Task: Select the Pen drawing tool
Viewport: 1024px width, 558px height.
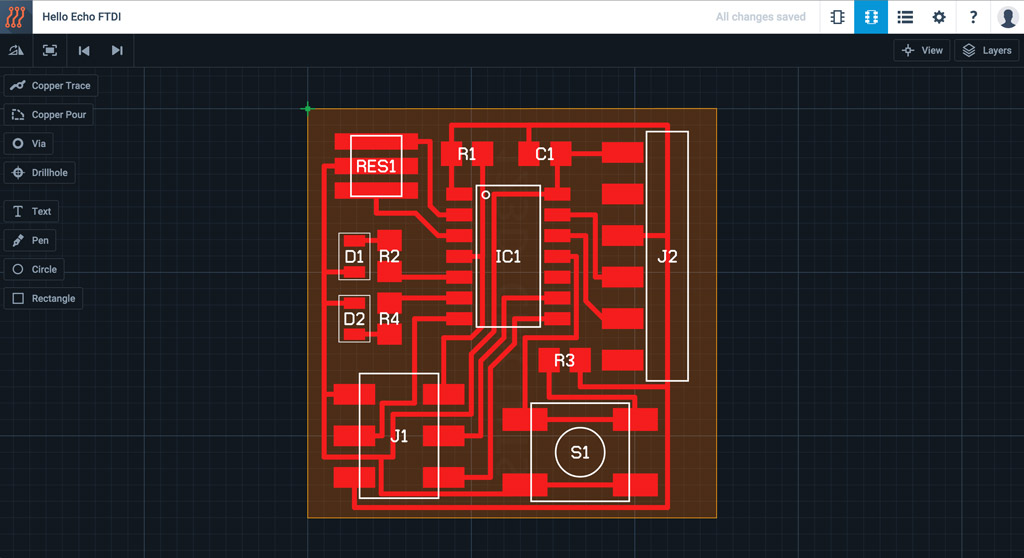Action: click(29, 240)
